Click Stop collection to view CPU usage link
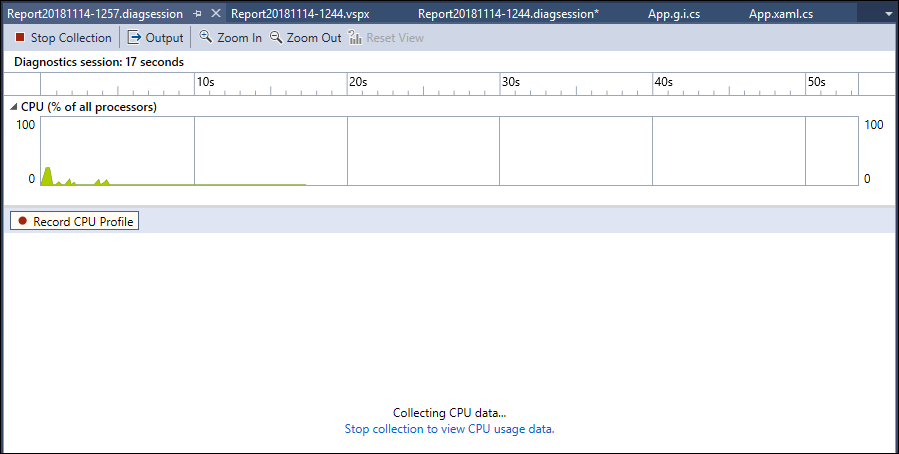This screenshot has width=899, height=454. pos(450,429)
